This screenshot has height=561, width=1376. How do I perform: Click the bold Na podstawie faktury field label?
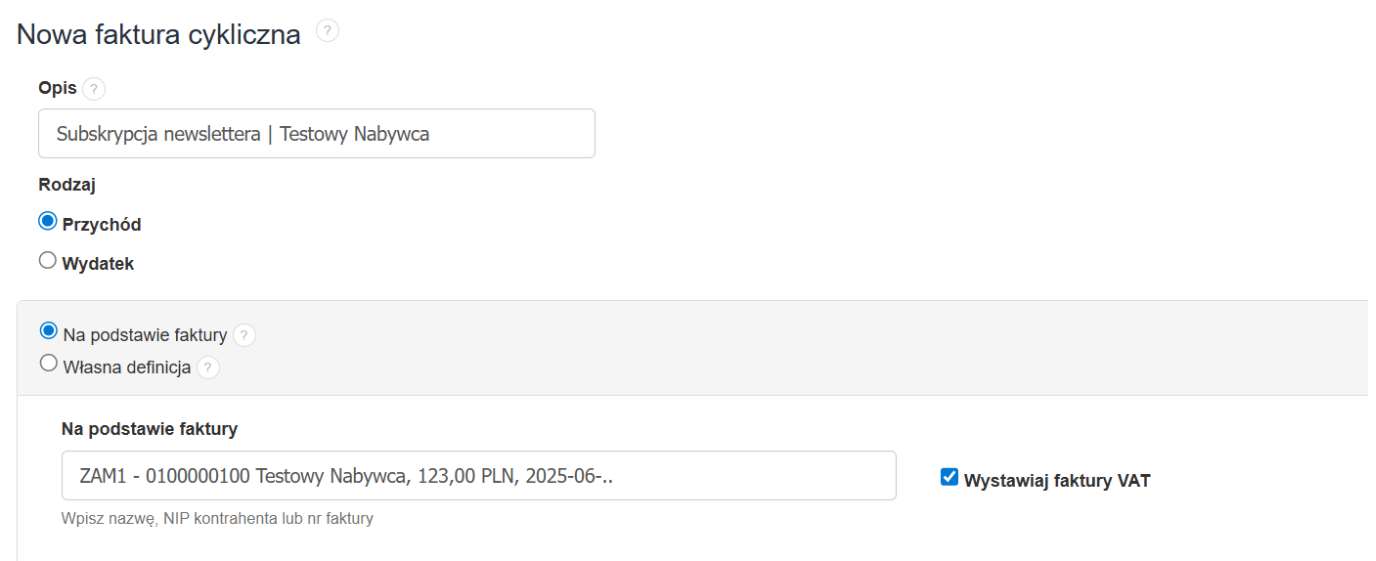coord(149,429)
